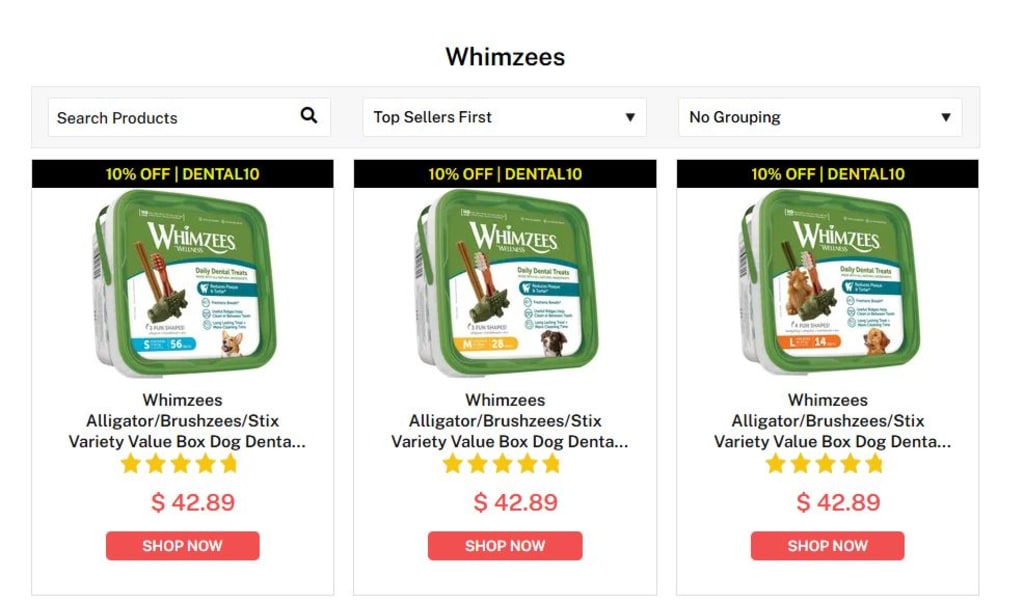The width and height of the screenshot is (1024, 604).
Task: Click the third product's Whimzees Variety Value Box title
Action: [x=831, y=421]
